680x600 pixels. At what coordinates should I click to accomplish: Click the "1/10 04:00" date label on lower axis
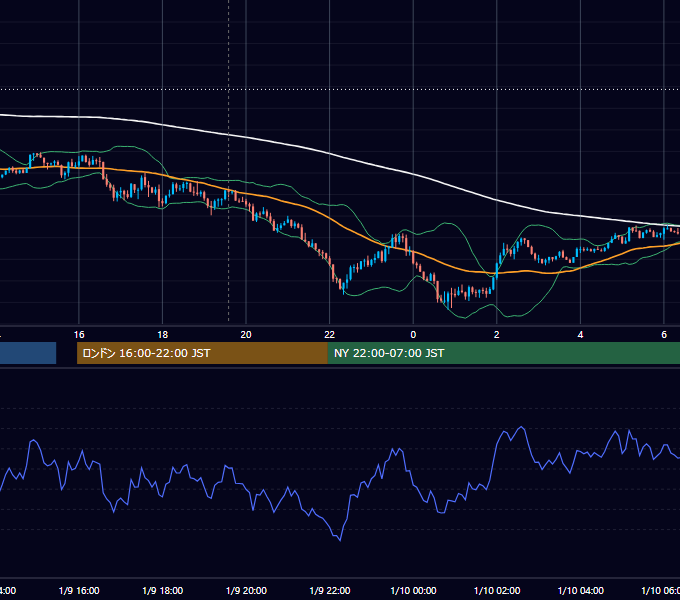(x=581, y=590)
